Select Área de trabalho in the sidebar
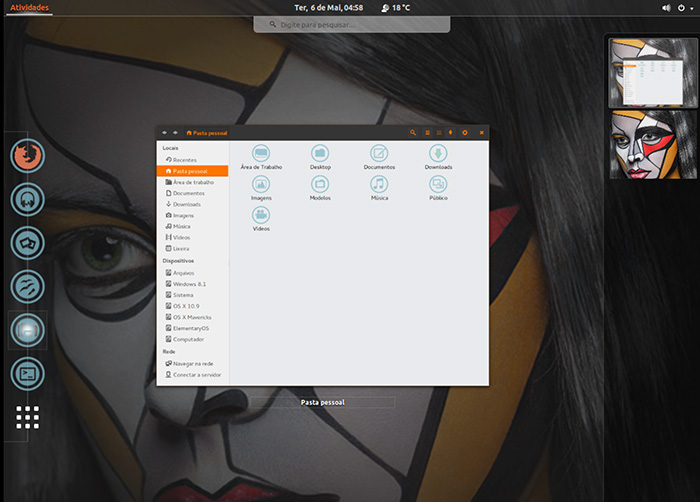 pos(192,182)
